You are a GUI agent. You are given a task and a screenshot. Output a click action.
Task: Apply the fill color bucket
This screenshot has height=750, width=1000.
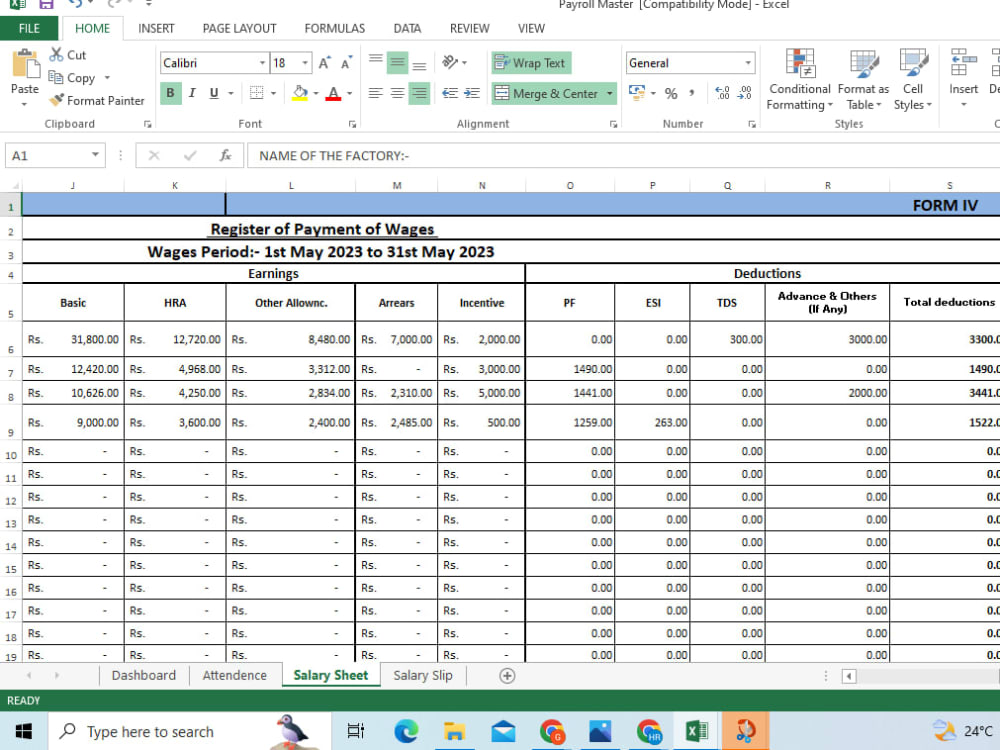(300, 93)
